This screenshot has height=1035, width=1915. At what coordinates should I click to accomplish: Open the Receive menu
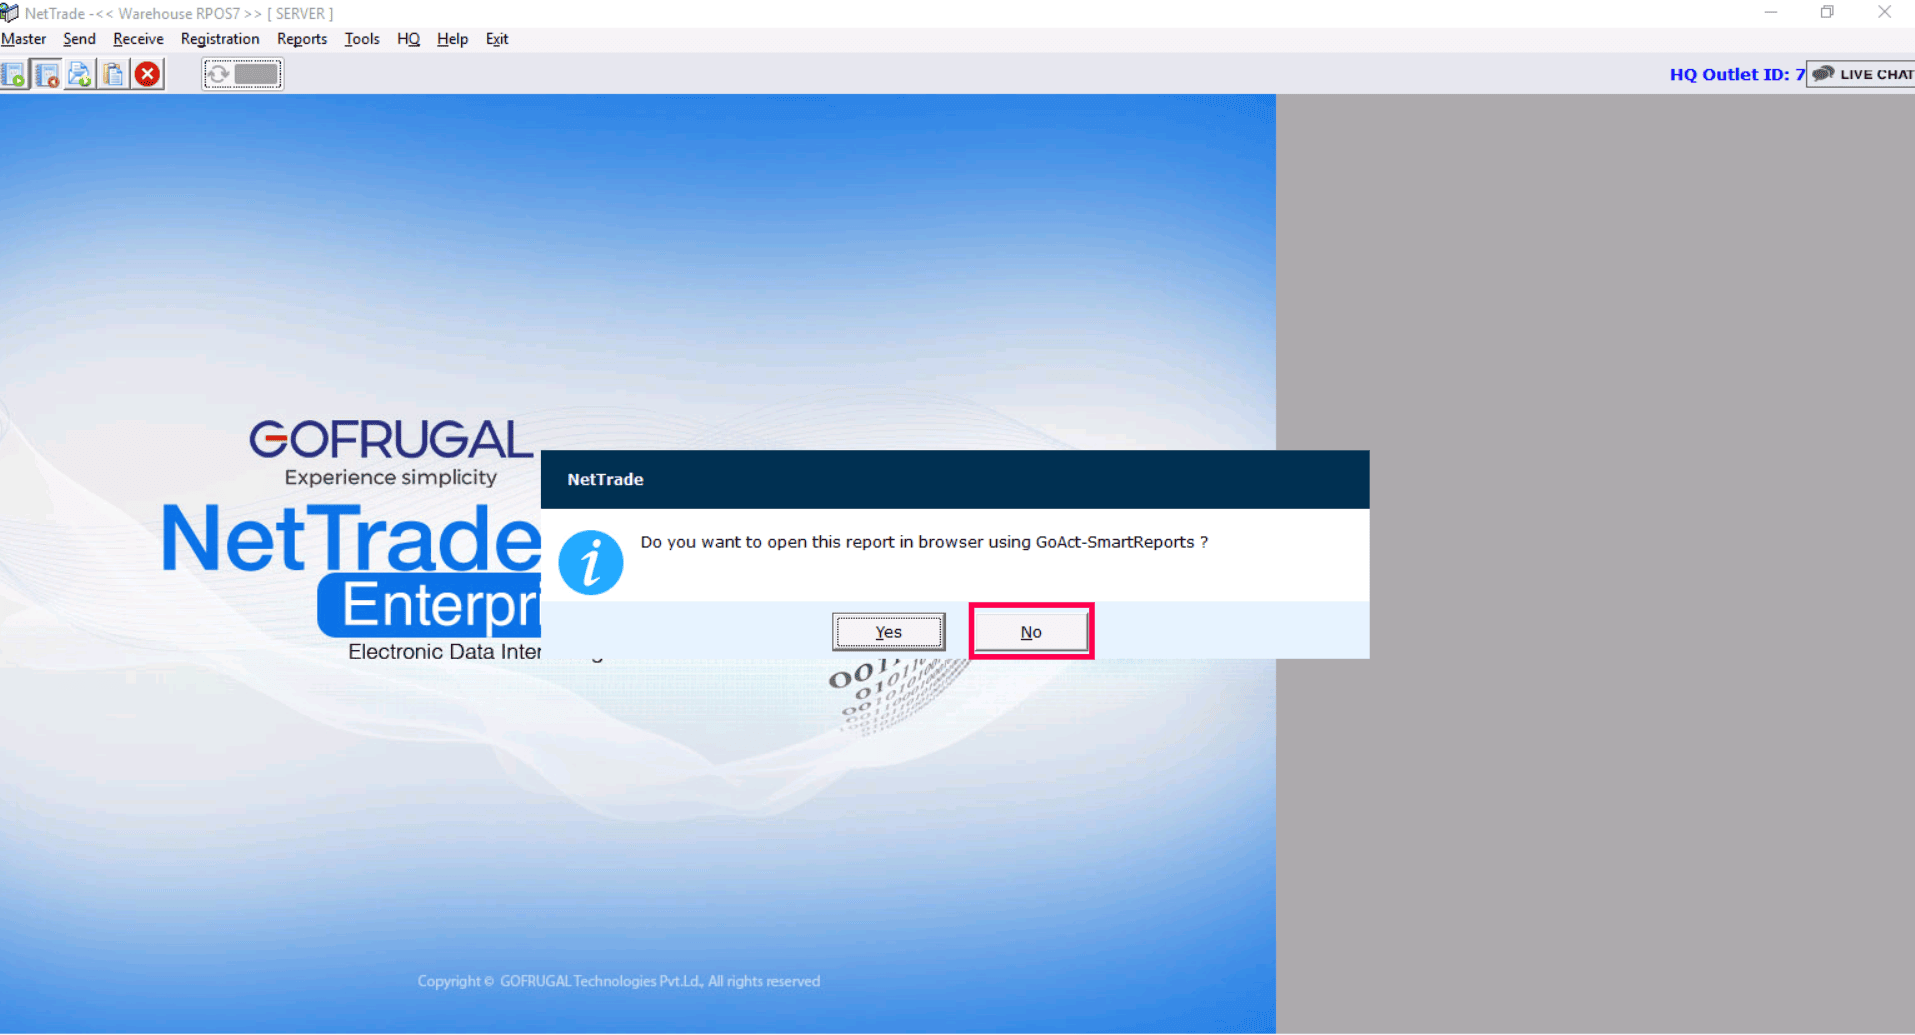point(138,39)
